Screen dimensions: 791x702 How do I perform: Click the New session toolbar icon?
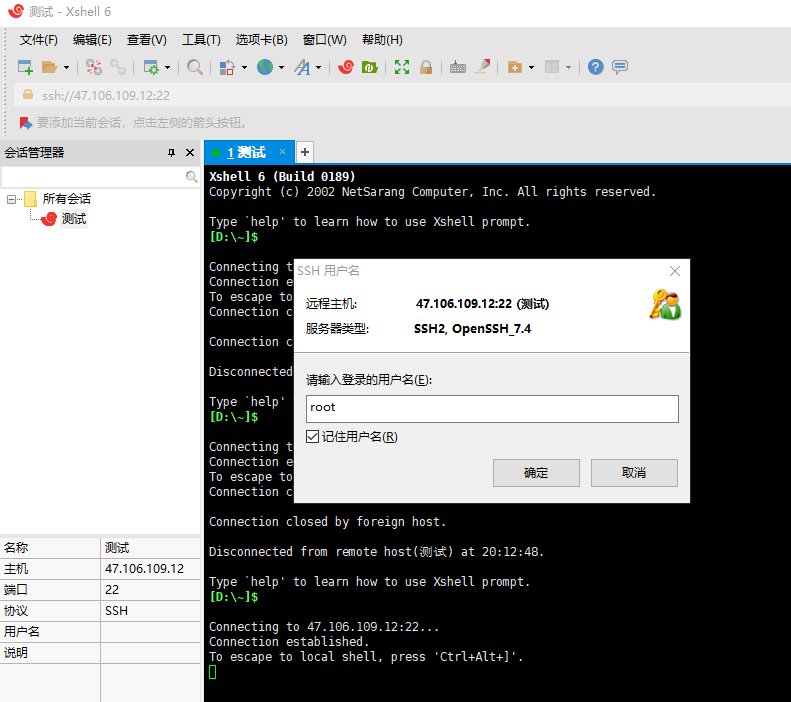point(25,67)
